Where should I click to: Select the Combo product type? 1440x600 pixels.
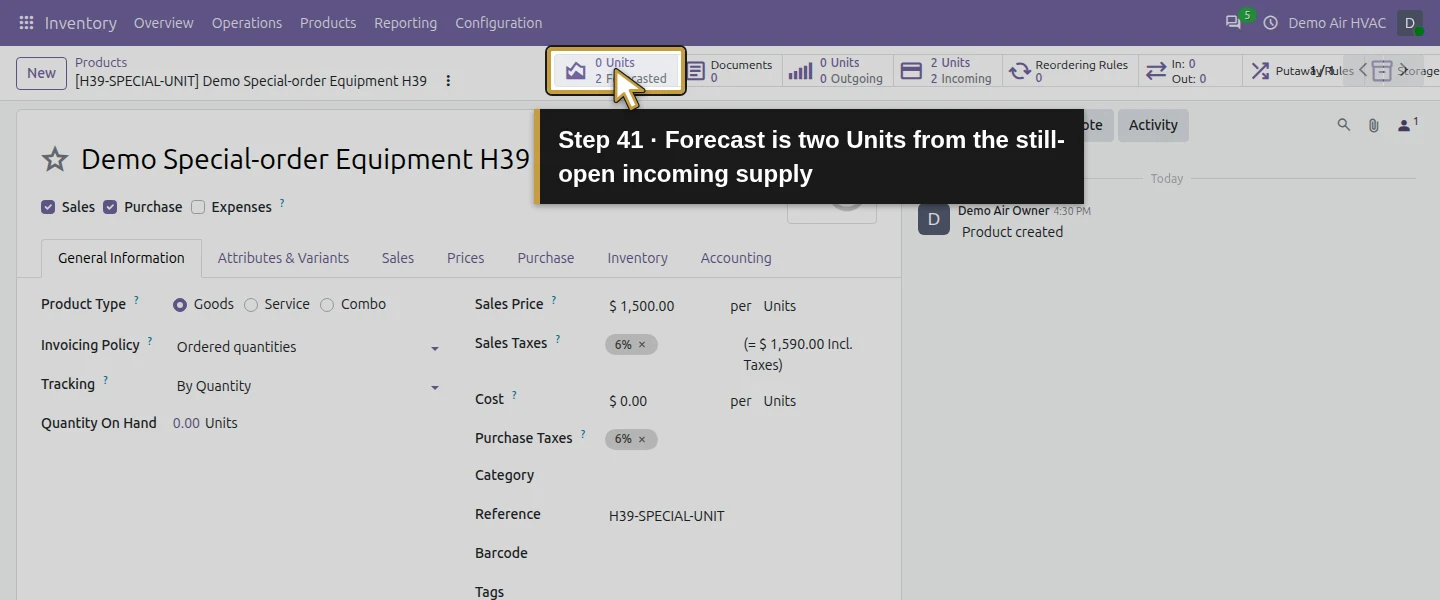click(327, 305)
